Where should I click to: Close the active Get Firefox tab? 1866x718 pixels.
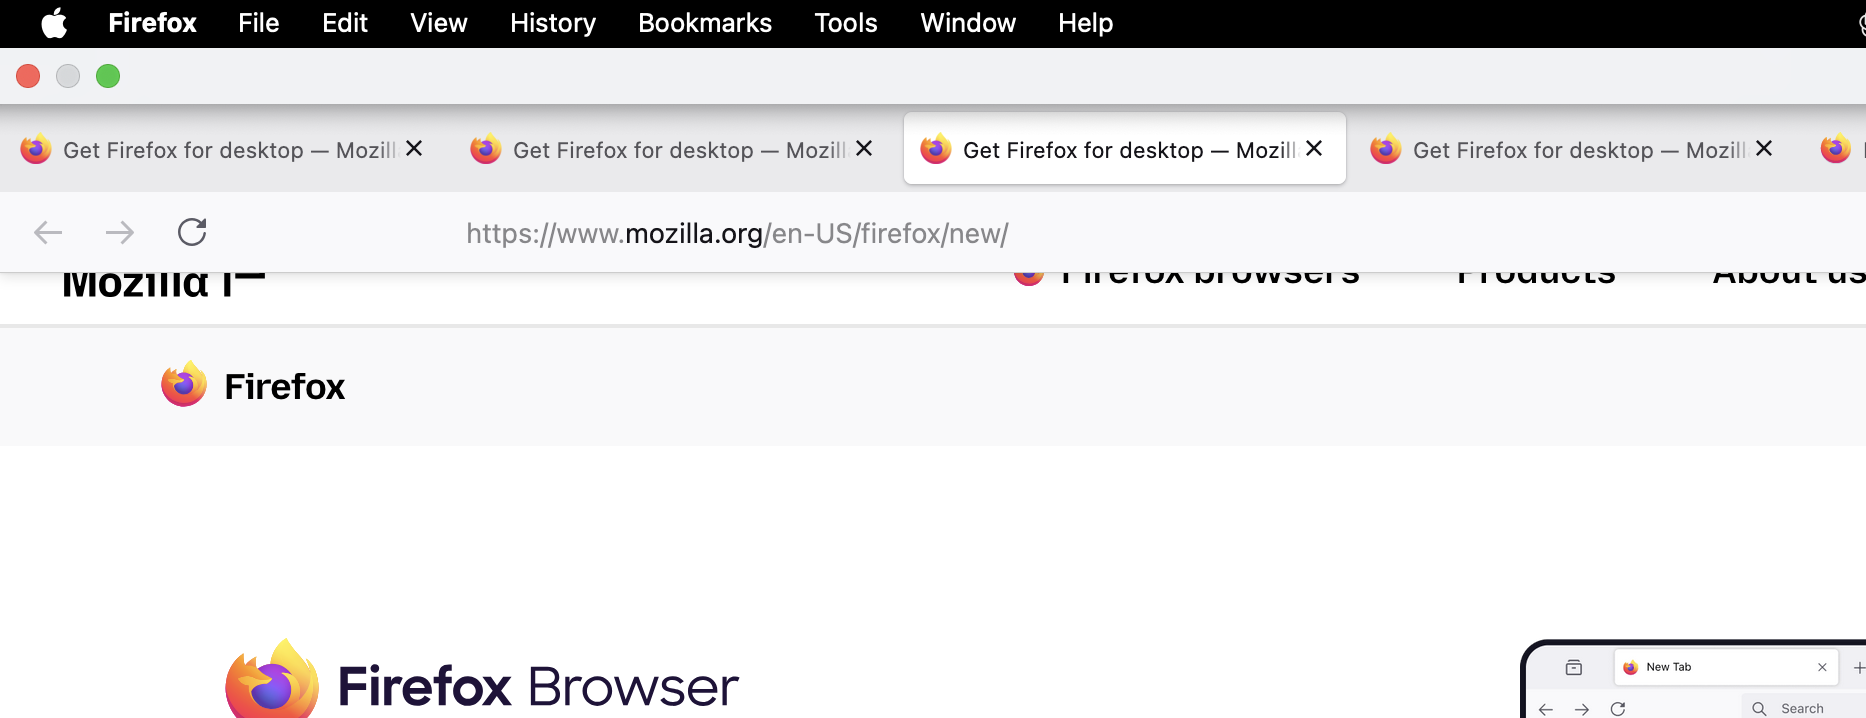coord(1314,148)
